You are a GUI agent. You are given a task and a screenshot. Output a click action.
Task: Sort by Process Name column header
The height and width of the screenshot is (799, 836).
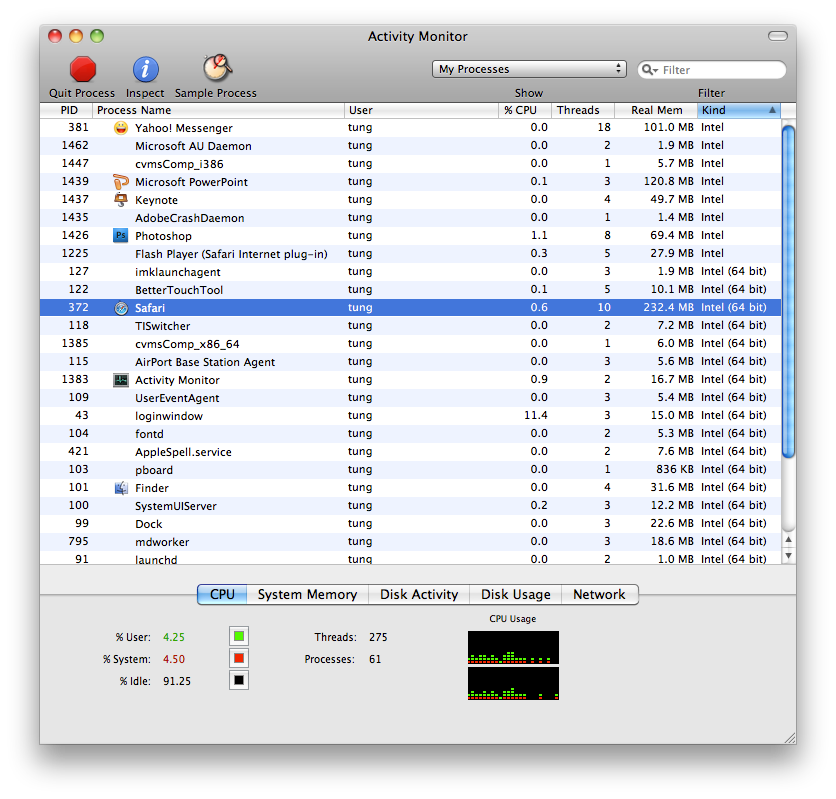tap(219, 110)
